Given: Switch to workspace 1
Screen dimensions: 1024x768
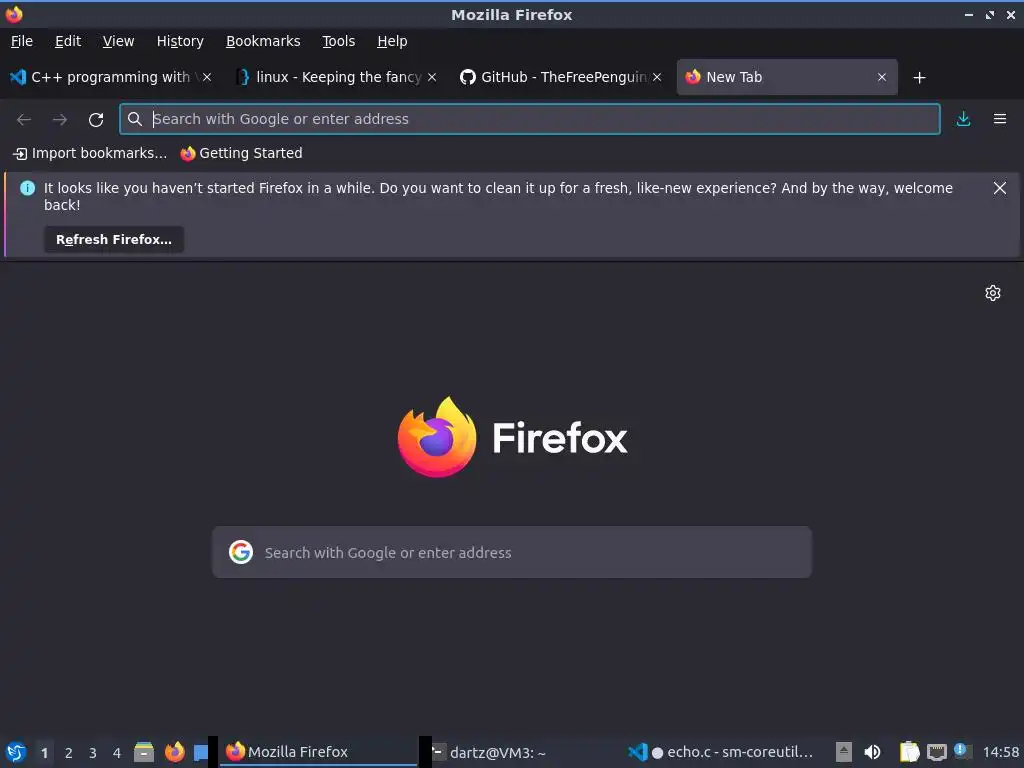Looking at the screenshot, I should point(44,753).
